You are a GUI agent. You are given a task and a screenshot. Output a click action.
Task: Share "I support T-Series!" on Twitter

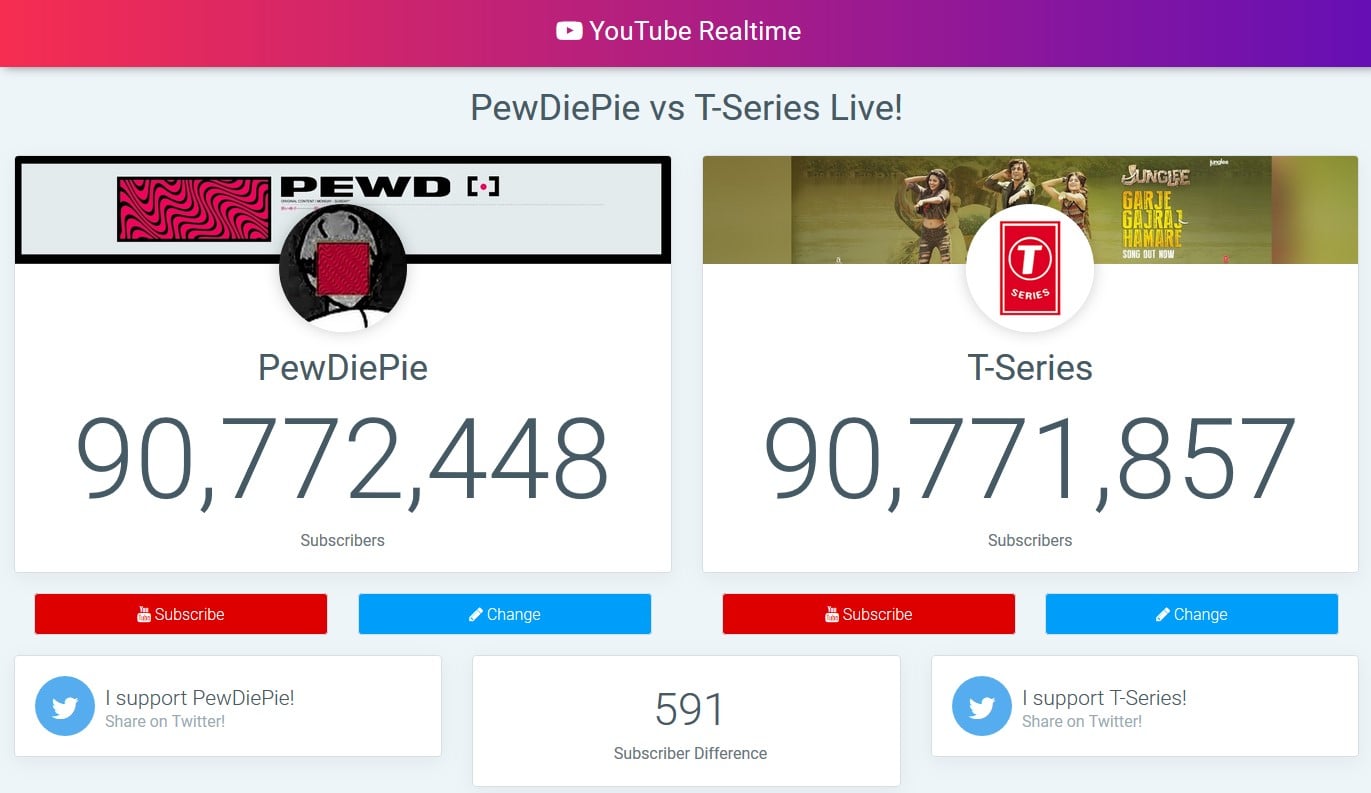tap(1145, 707)
